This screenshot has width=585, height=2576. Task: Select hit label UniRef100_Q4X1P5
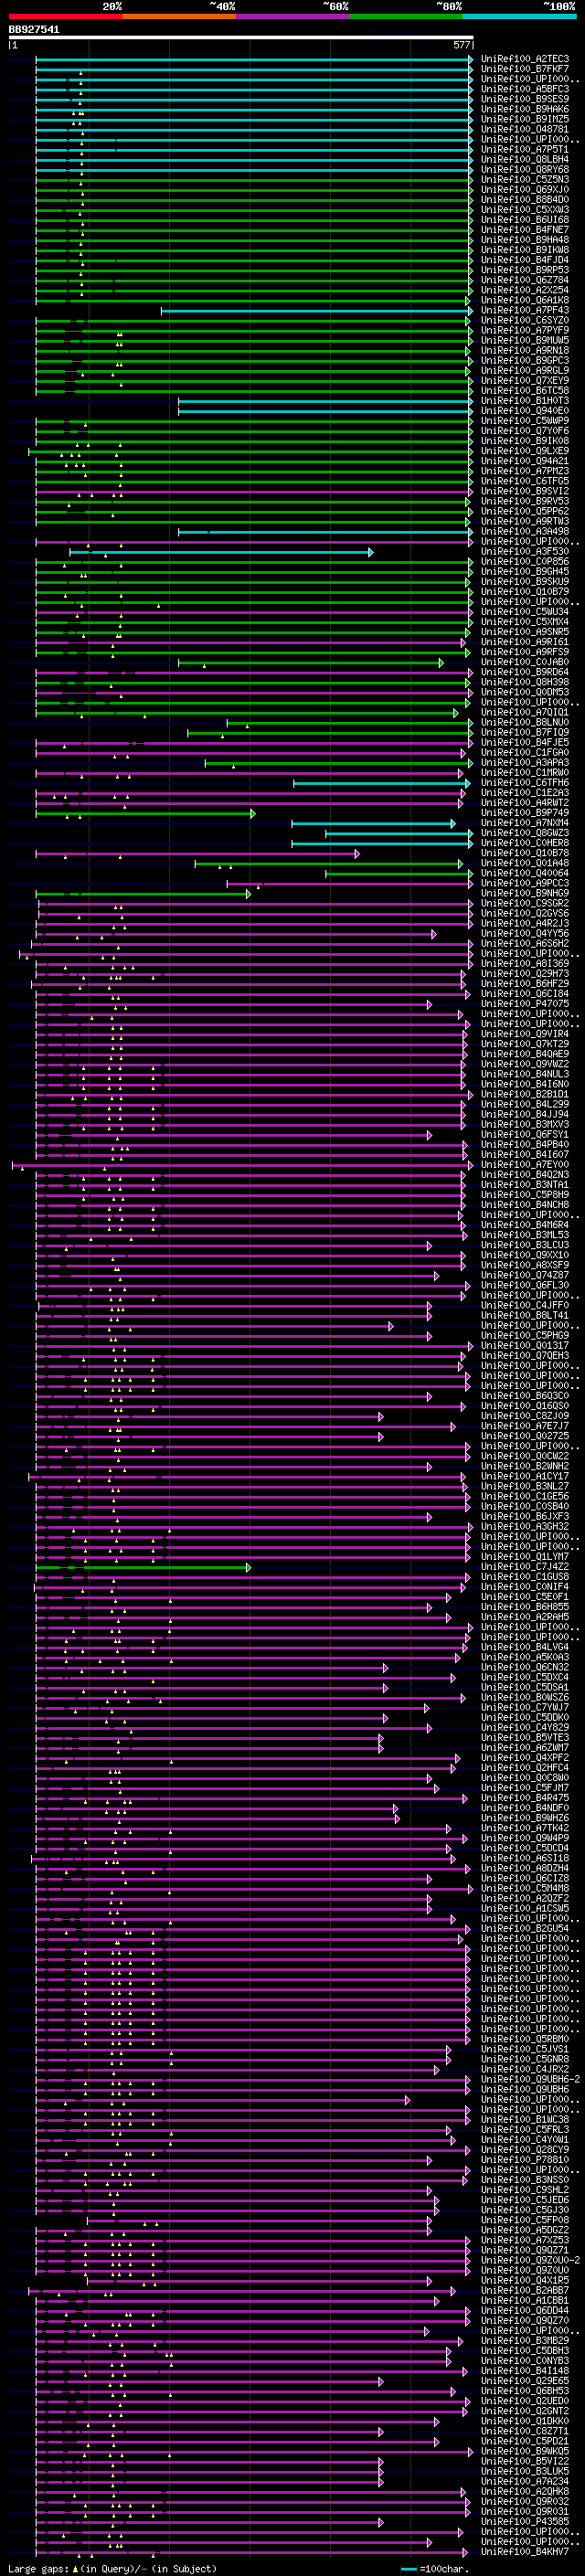525,2282
